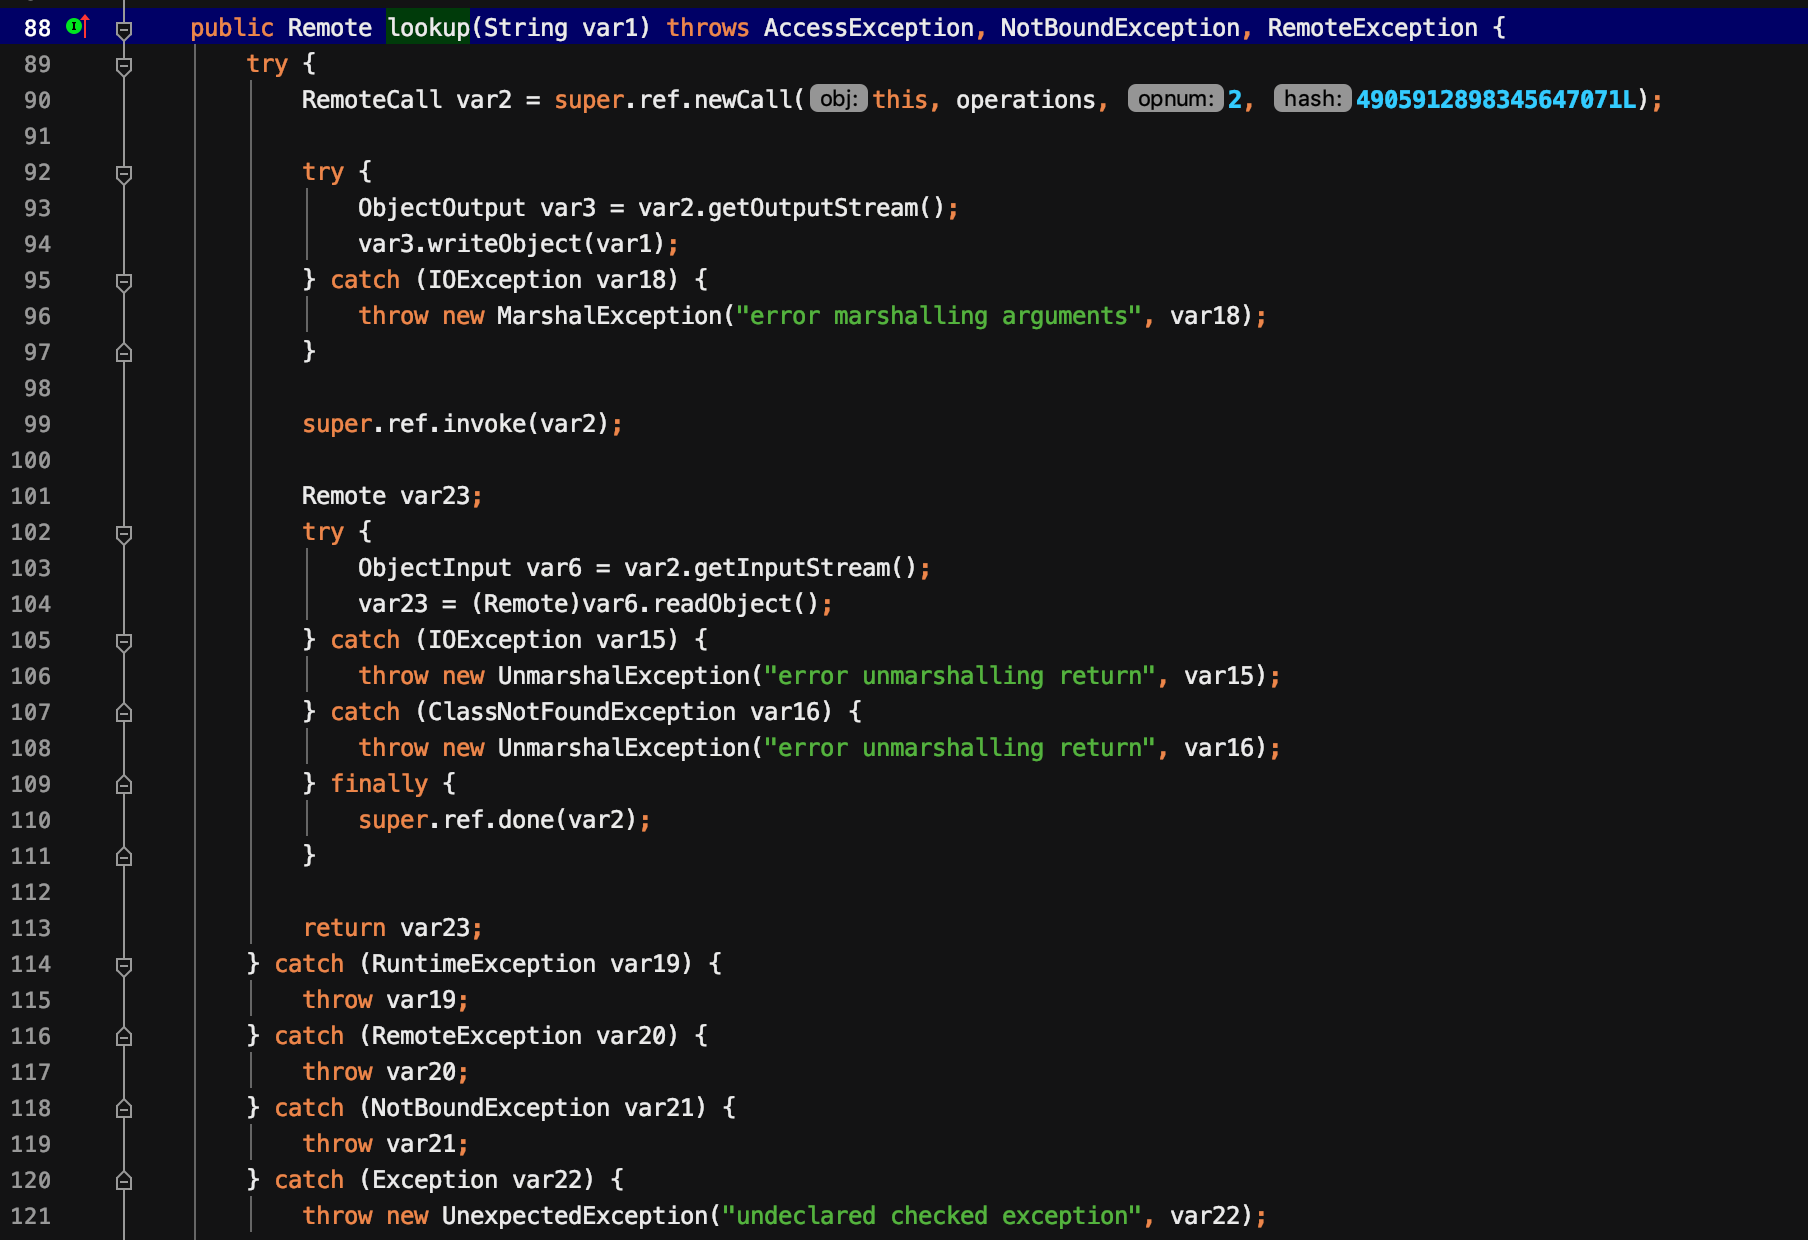Click MarshalException class name on line 96
This screenshot has width=1808, height=1240.
609,316
